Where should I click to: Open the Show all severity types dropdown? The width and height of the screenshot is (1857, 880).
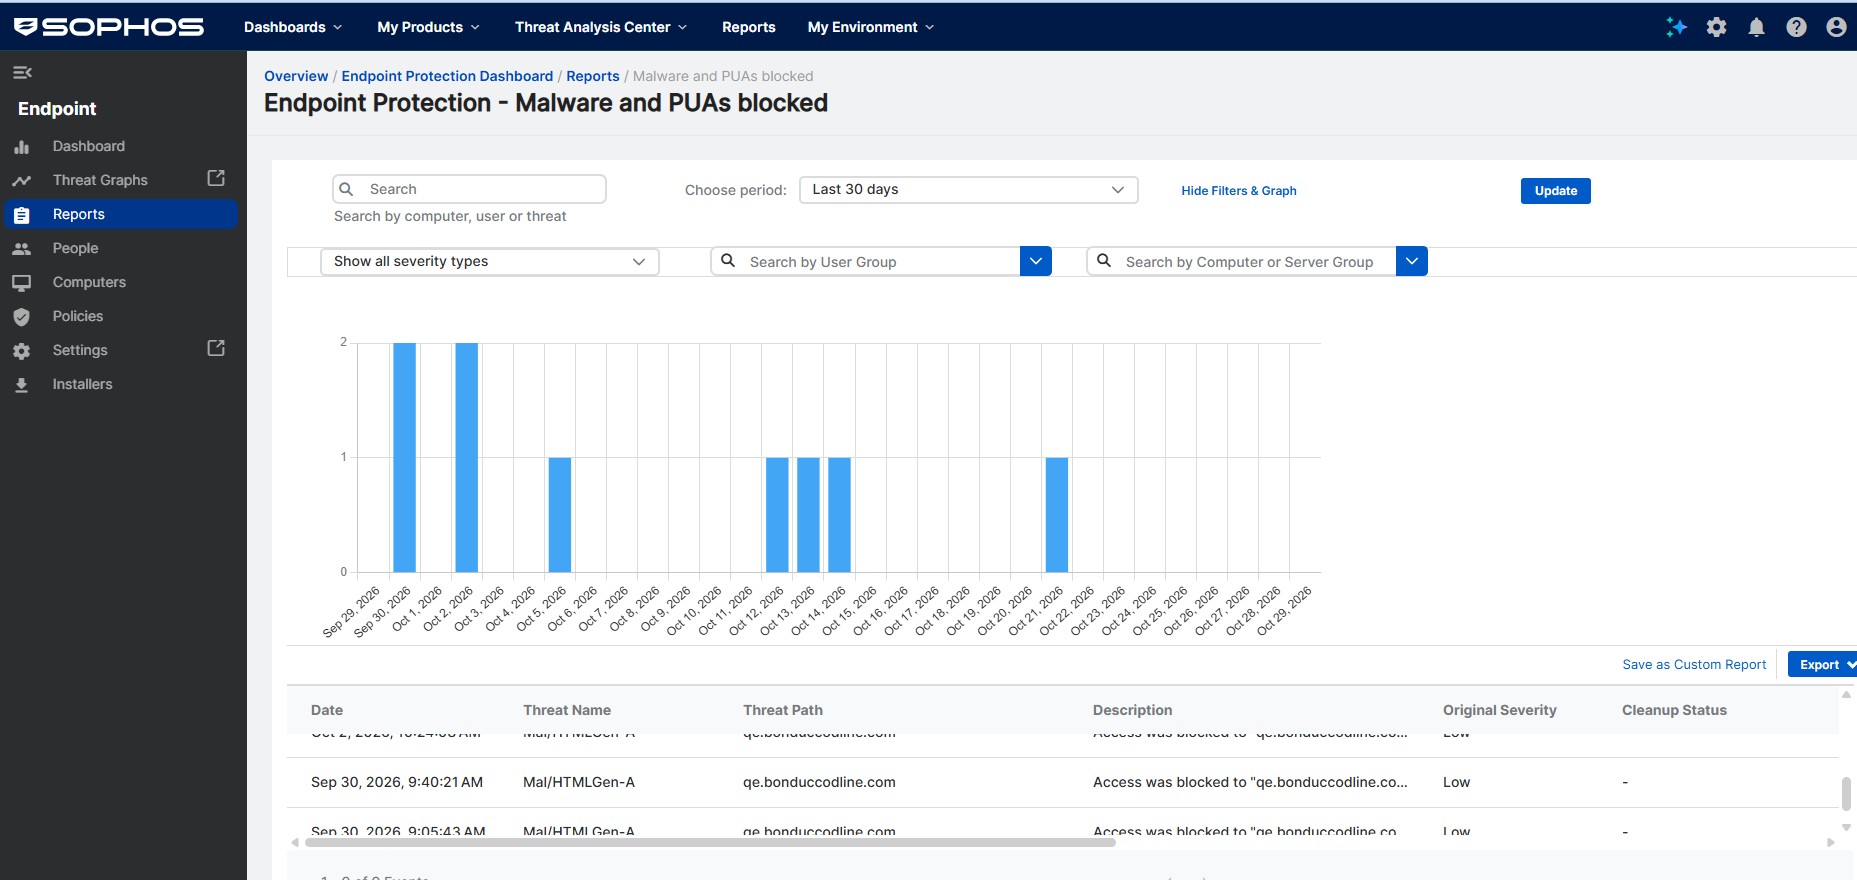click(490, 262)
